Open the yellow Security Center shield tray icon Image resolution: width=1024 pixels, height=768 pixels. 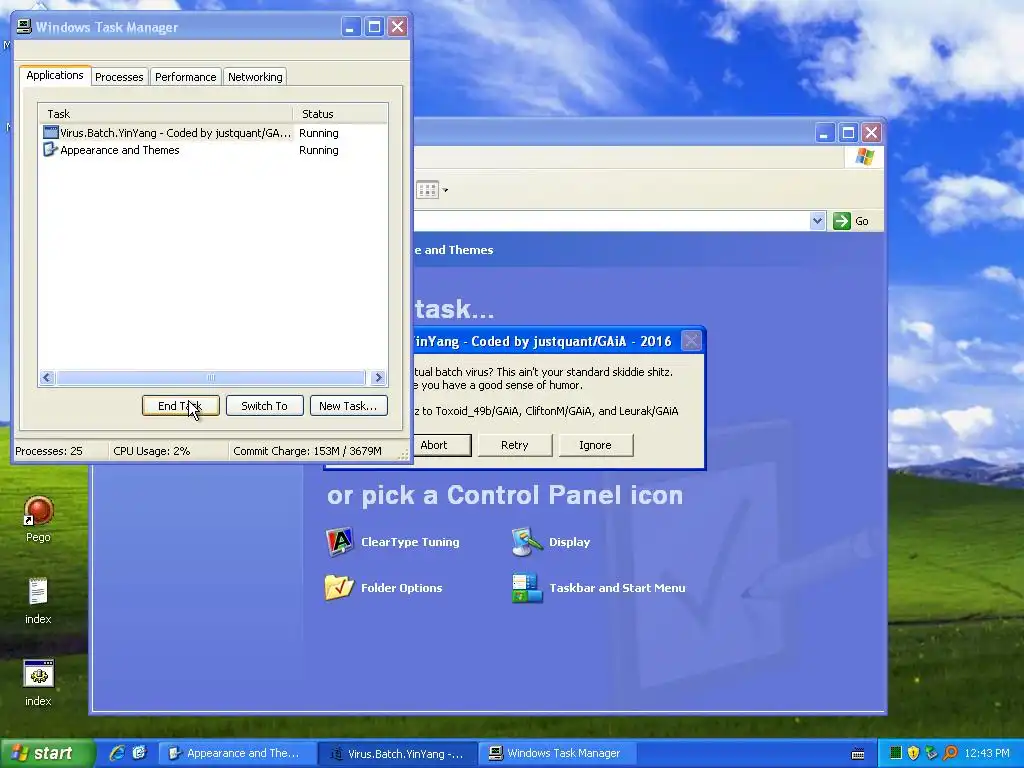click(x=913, y=753)
